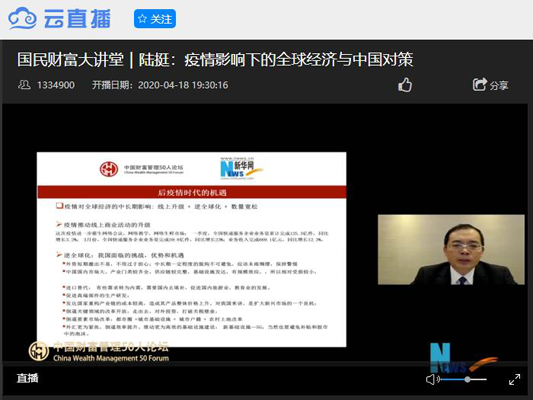
Task: Click the 云直播 cloud logo
Action: point(22,18)
